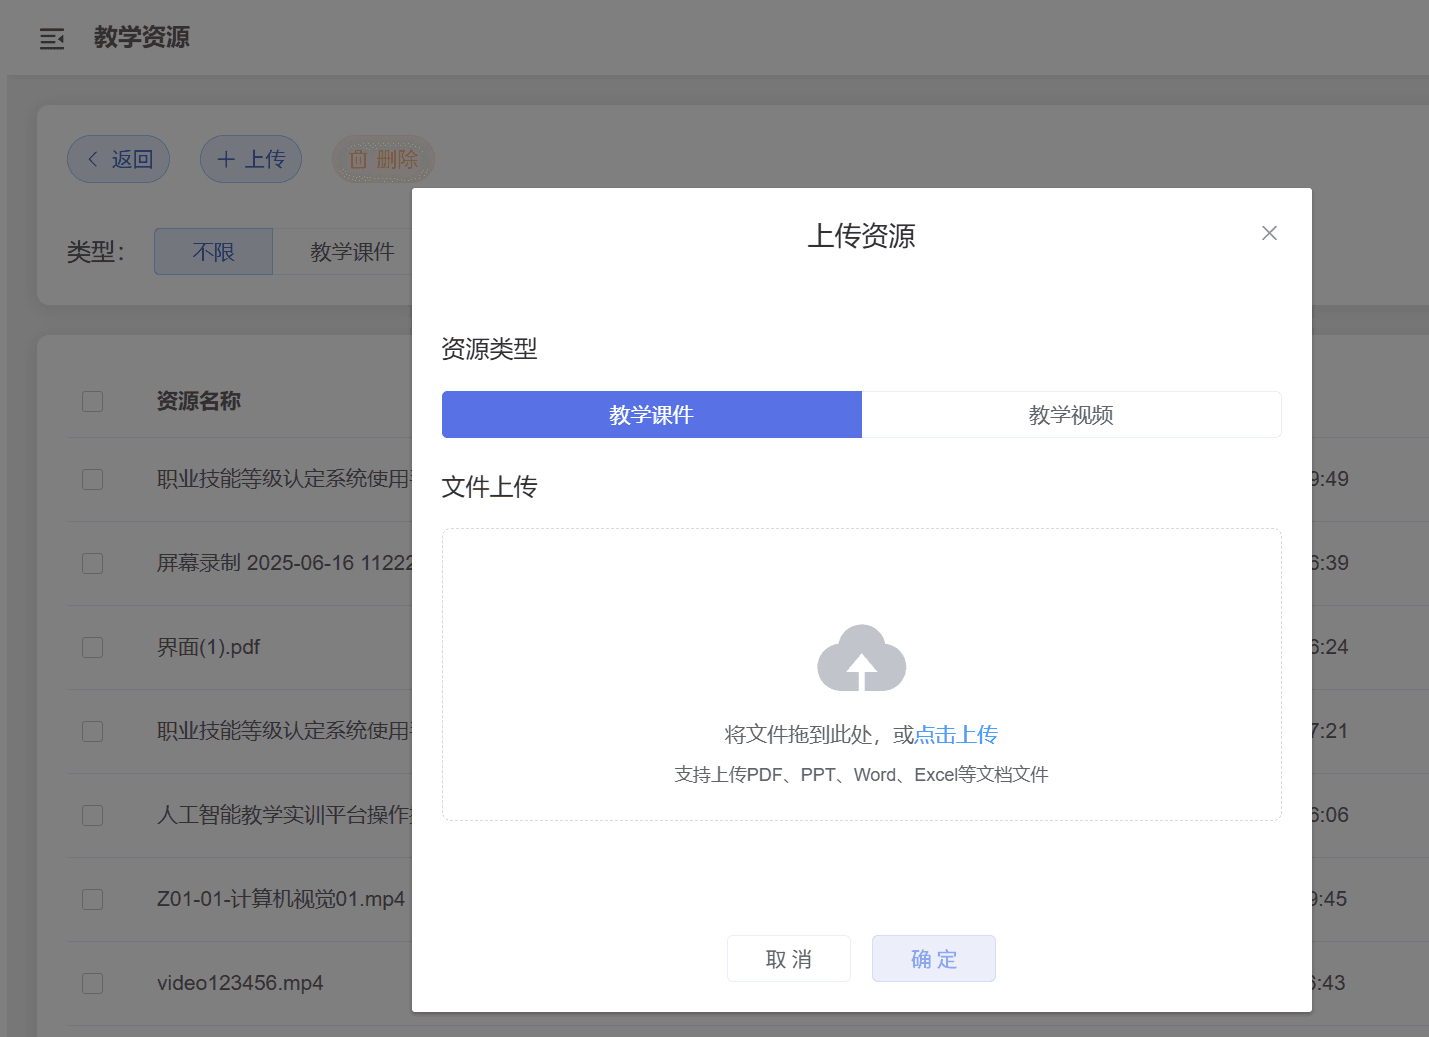This screenshot has width=1429, height=1037.
Task: Check the box for 界面(1).pdf
Action: coord(93,647)
